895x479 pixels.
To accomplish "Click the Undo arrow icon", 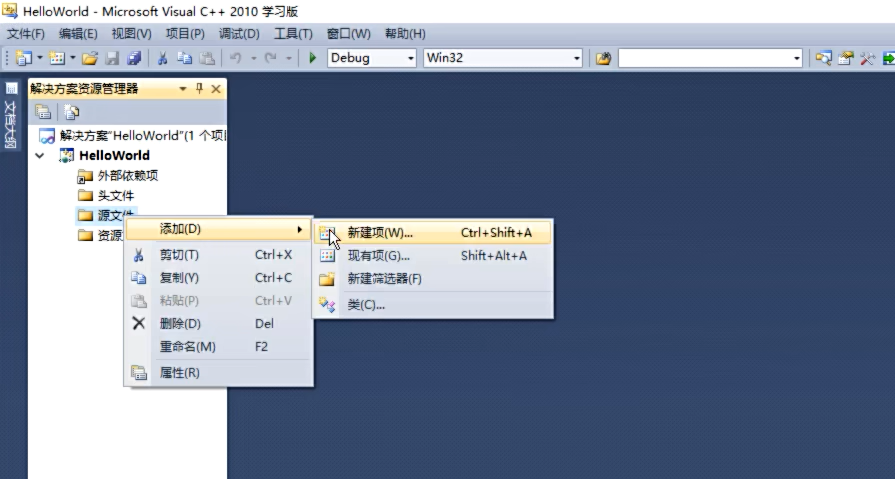I will pyautogui.click(x=236, y=58).
